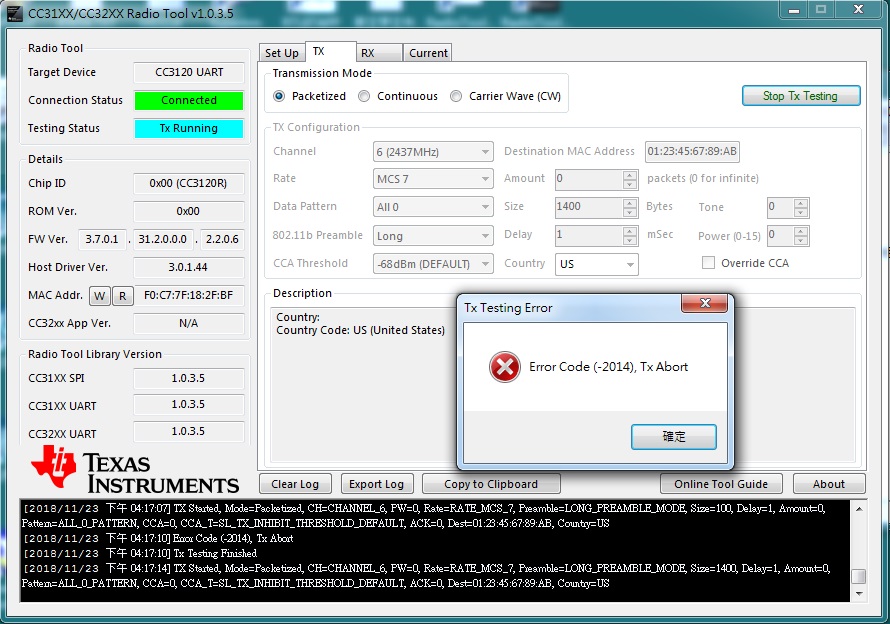This screenshot has width=890, height=624.
Task: Open the Rate dropdown showing MCS 7
Action: (x=433, y=179)
